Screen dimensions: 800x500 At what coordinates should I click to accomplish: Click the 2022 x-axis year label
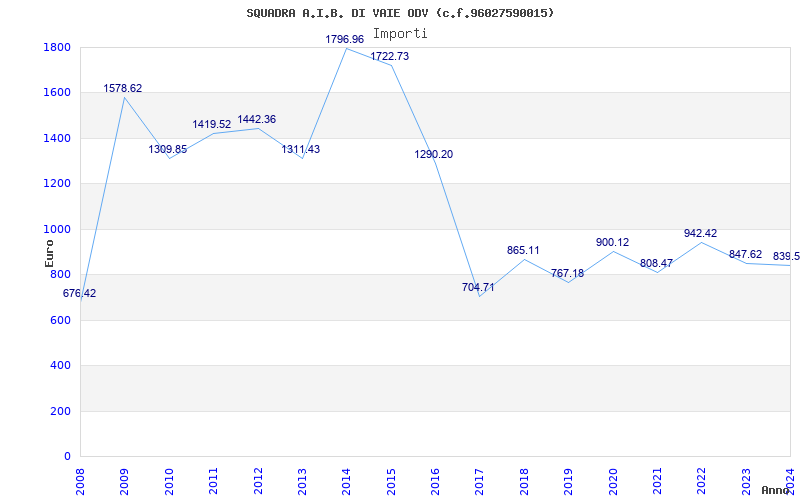click(702, 481)
